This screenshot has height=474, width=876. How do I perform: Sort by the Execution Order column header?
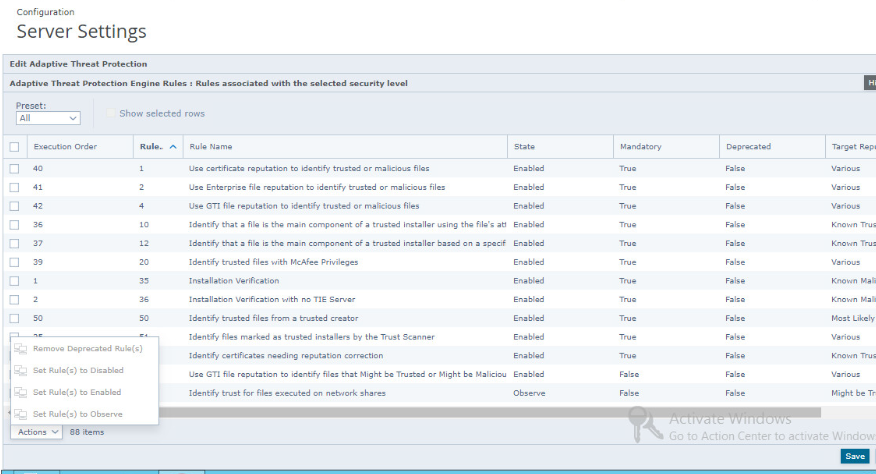pyautogui.click(x=66, y=147)
